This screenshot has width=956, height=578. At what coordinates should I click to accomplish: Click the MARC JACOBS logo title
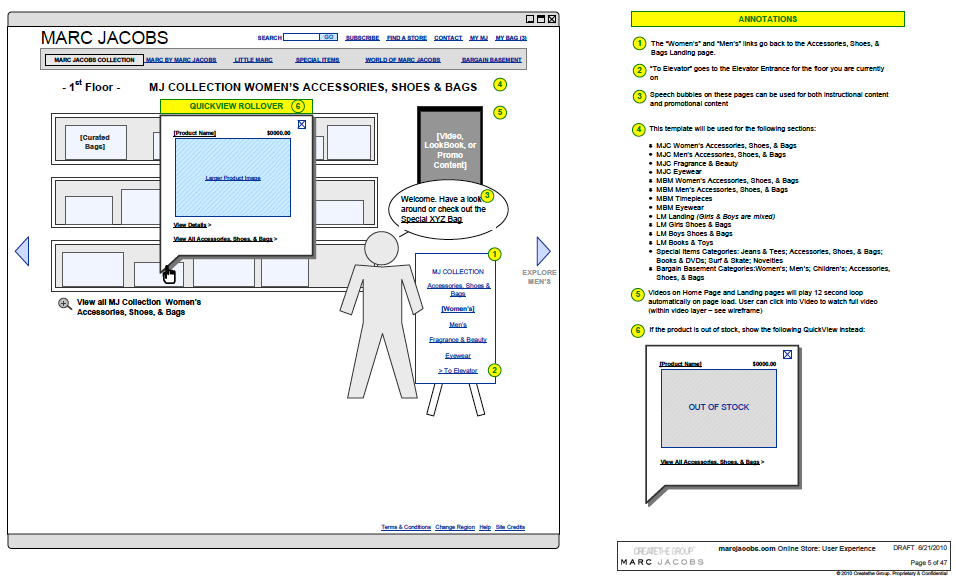(104, 38)
